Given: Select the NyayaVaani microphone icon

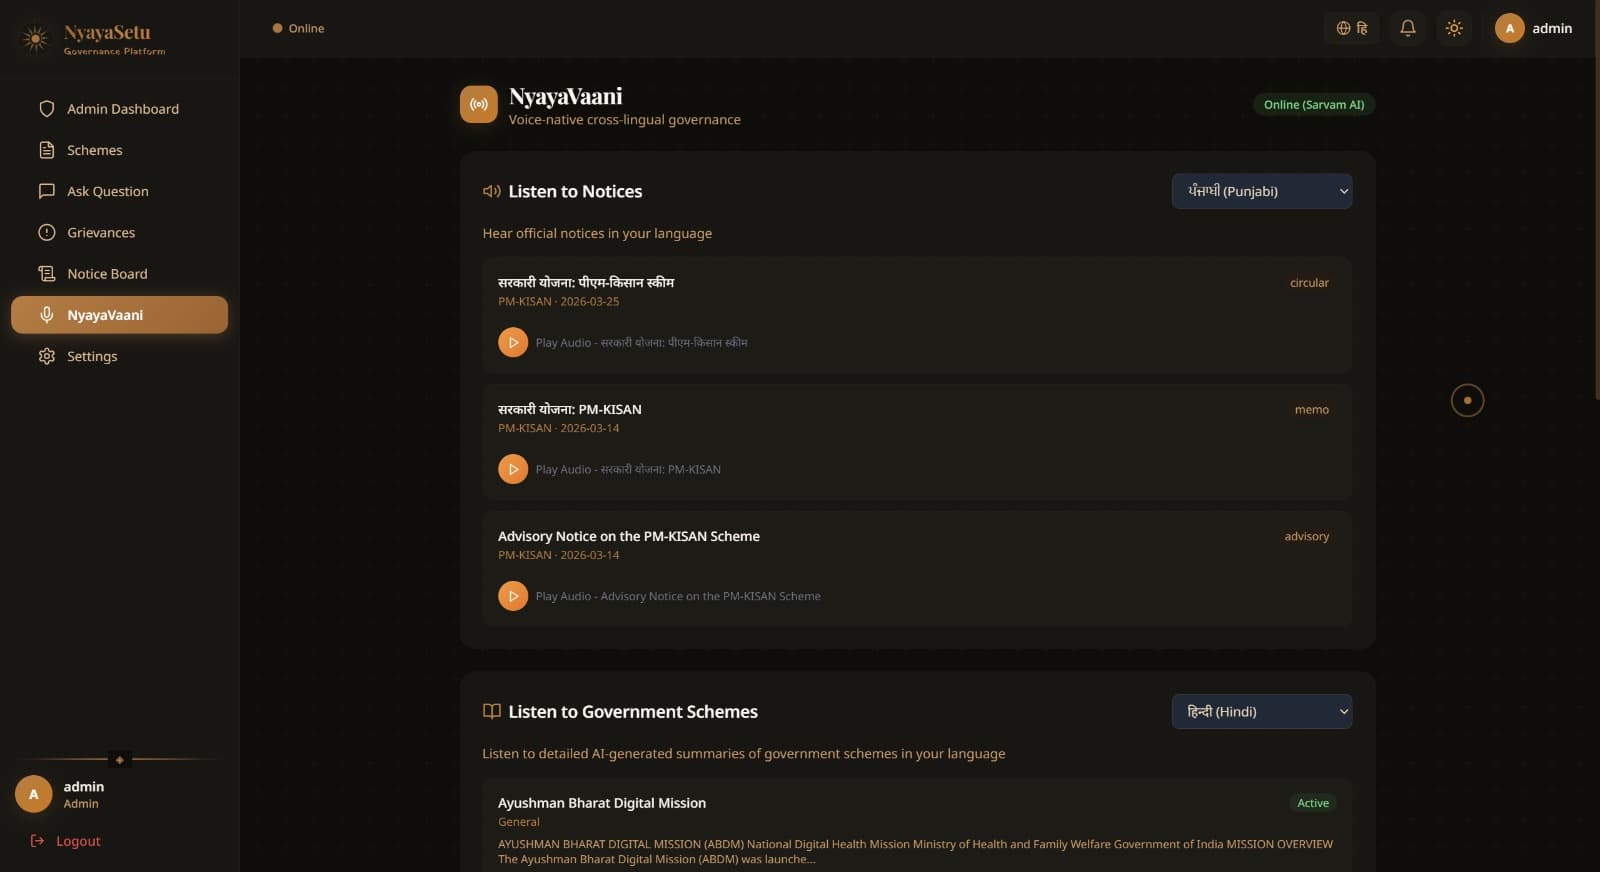Looking at the screenshot, I should (x=47, y=314).
